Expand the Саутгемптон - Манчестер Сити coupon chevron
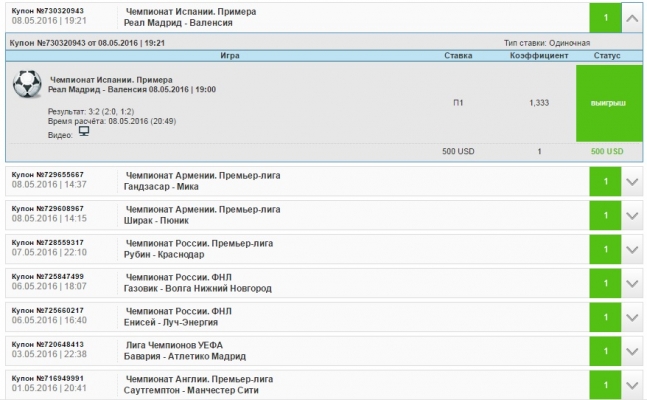 (x=632, y=385)
